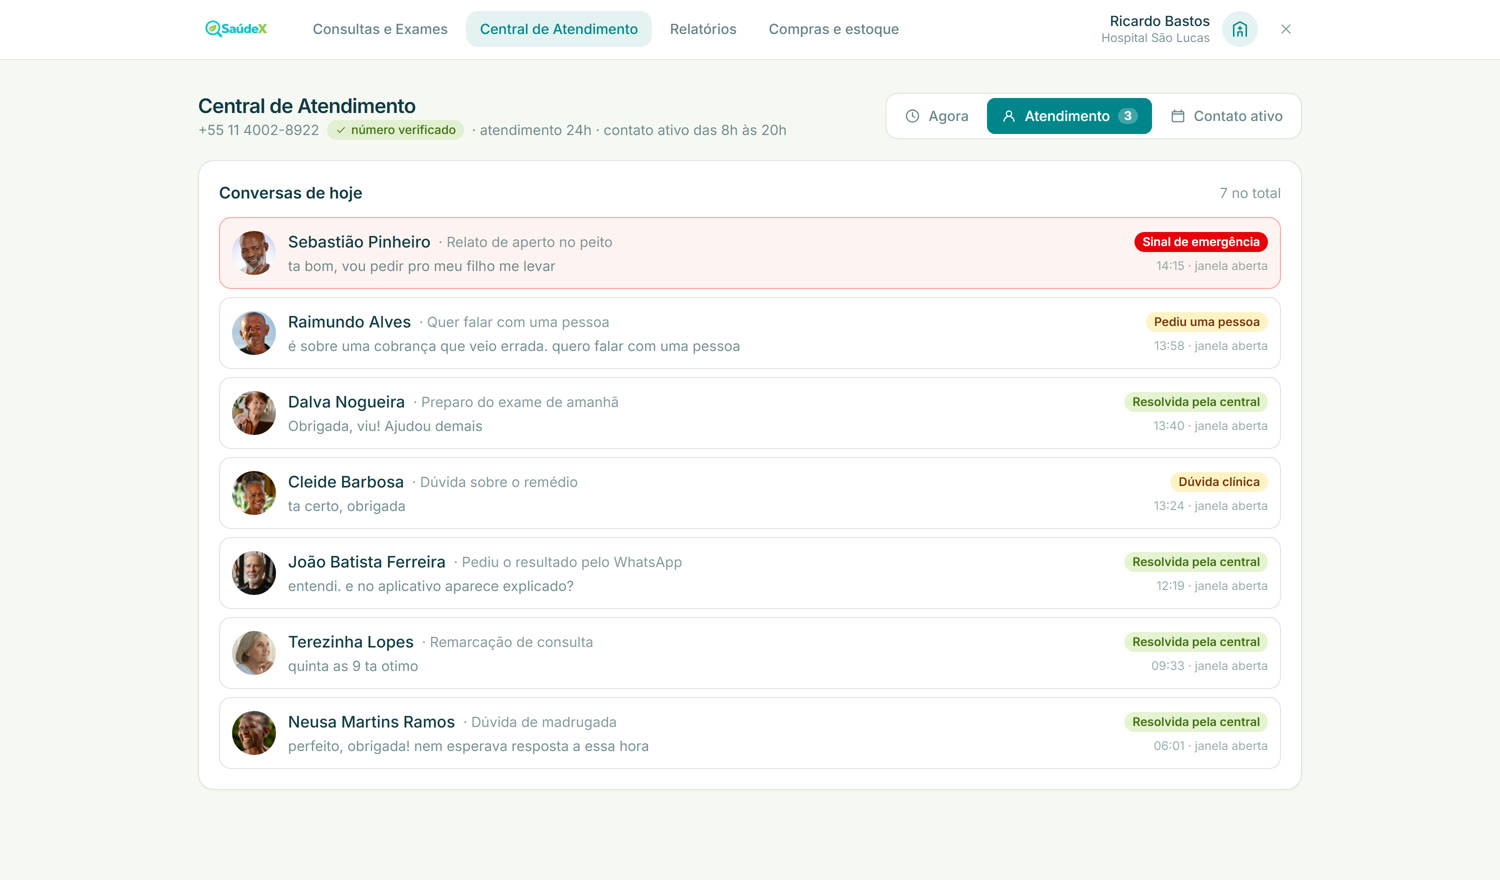Click the Sinal de emergência tag
The width and height of the screenshot is (1500, 880).
coord(1201,242)
